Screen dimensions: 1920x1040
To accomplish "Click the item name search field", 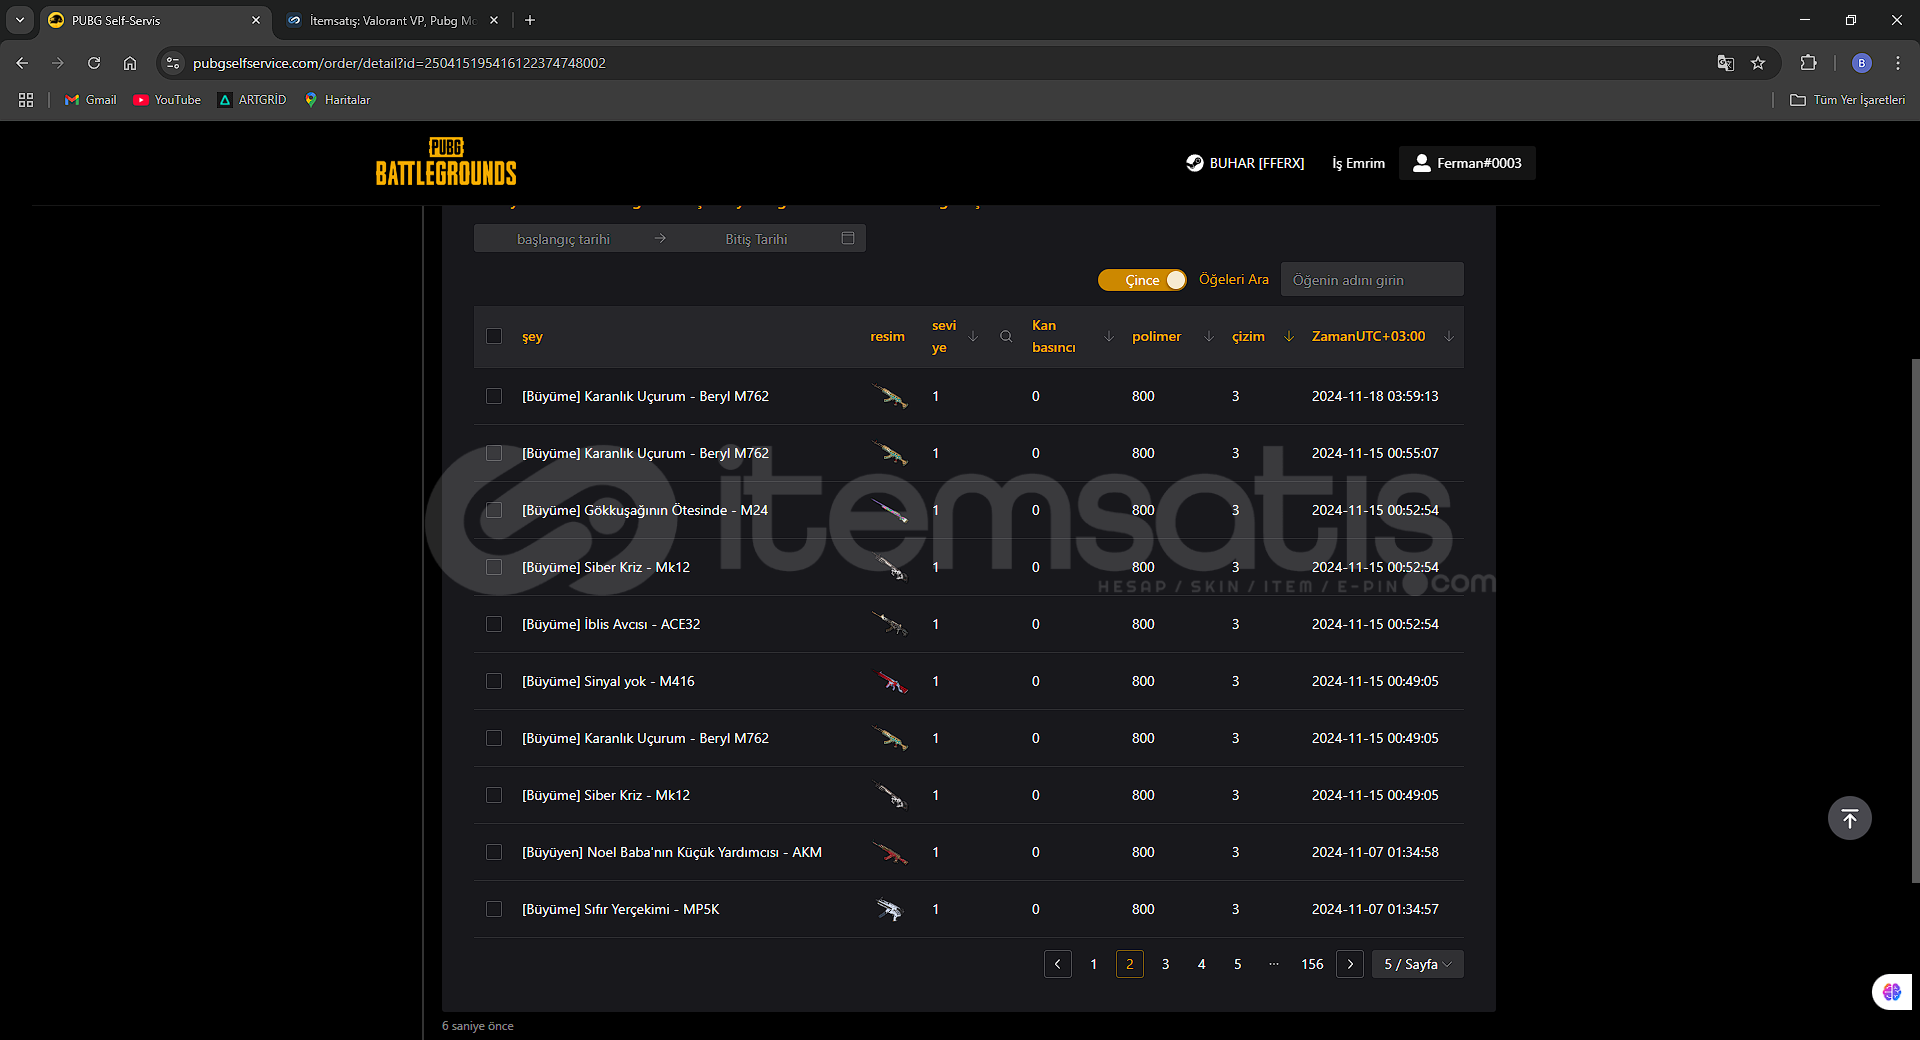I will [x=1372, y=280].
